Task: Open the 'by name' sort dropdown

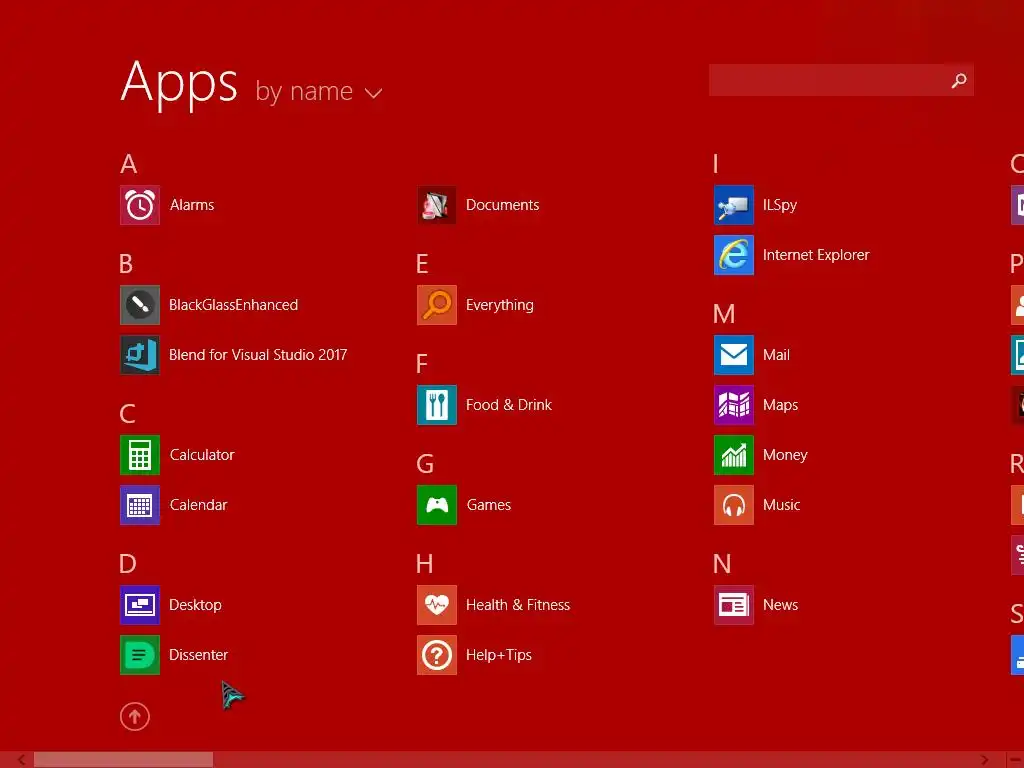Action: coord(319,91)
